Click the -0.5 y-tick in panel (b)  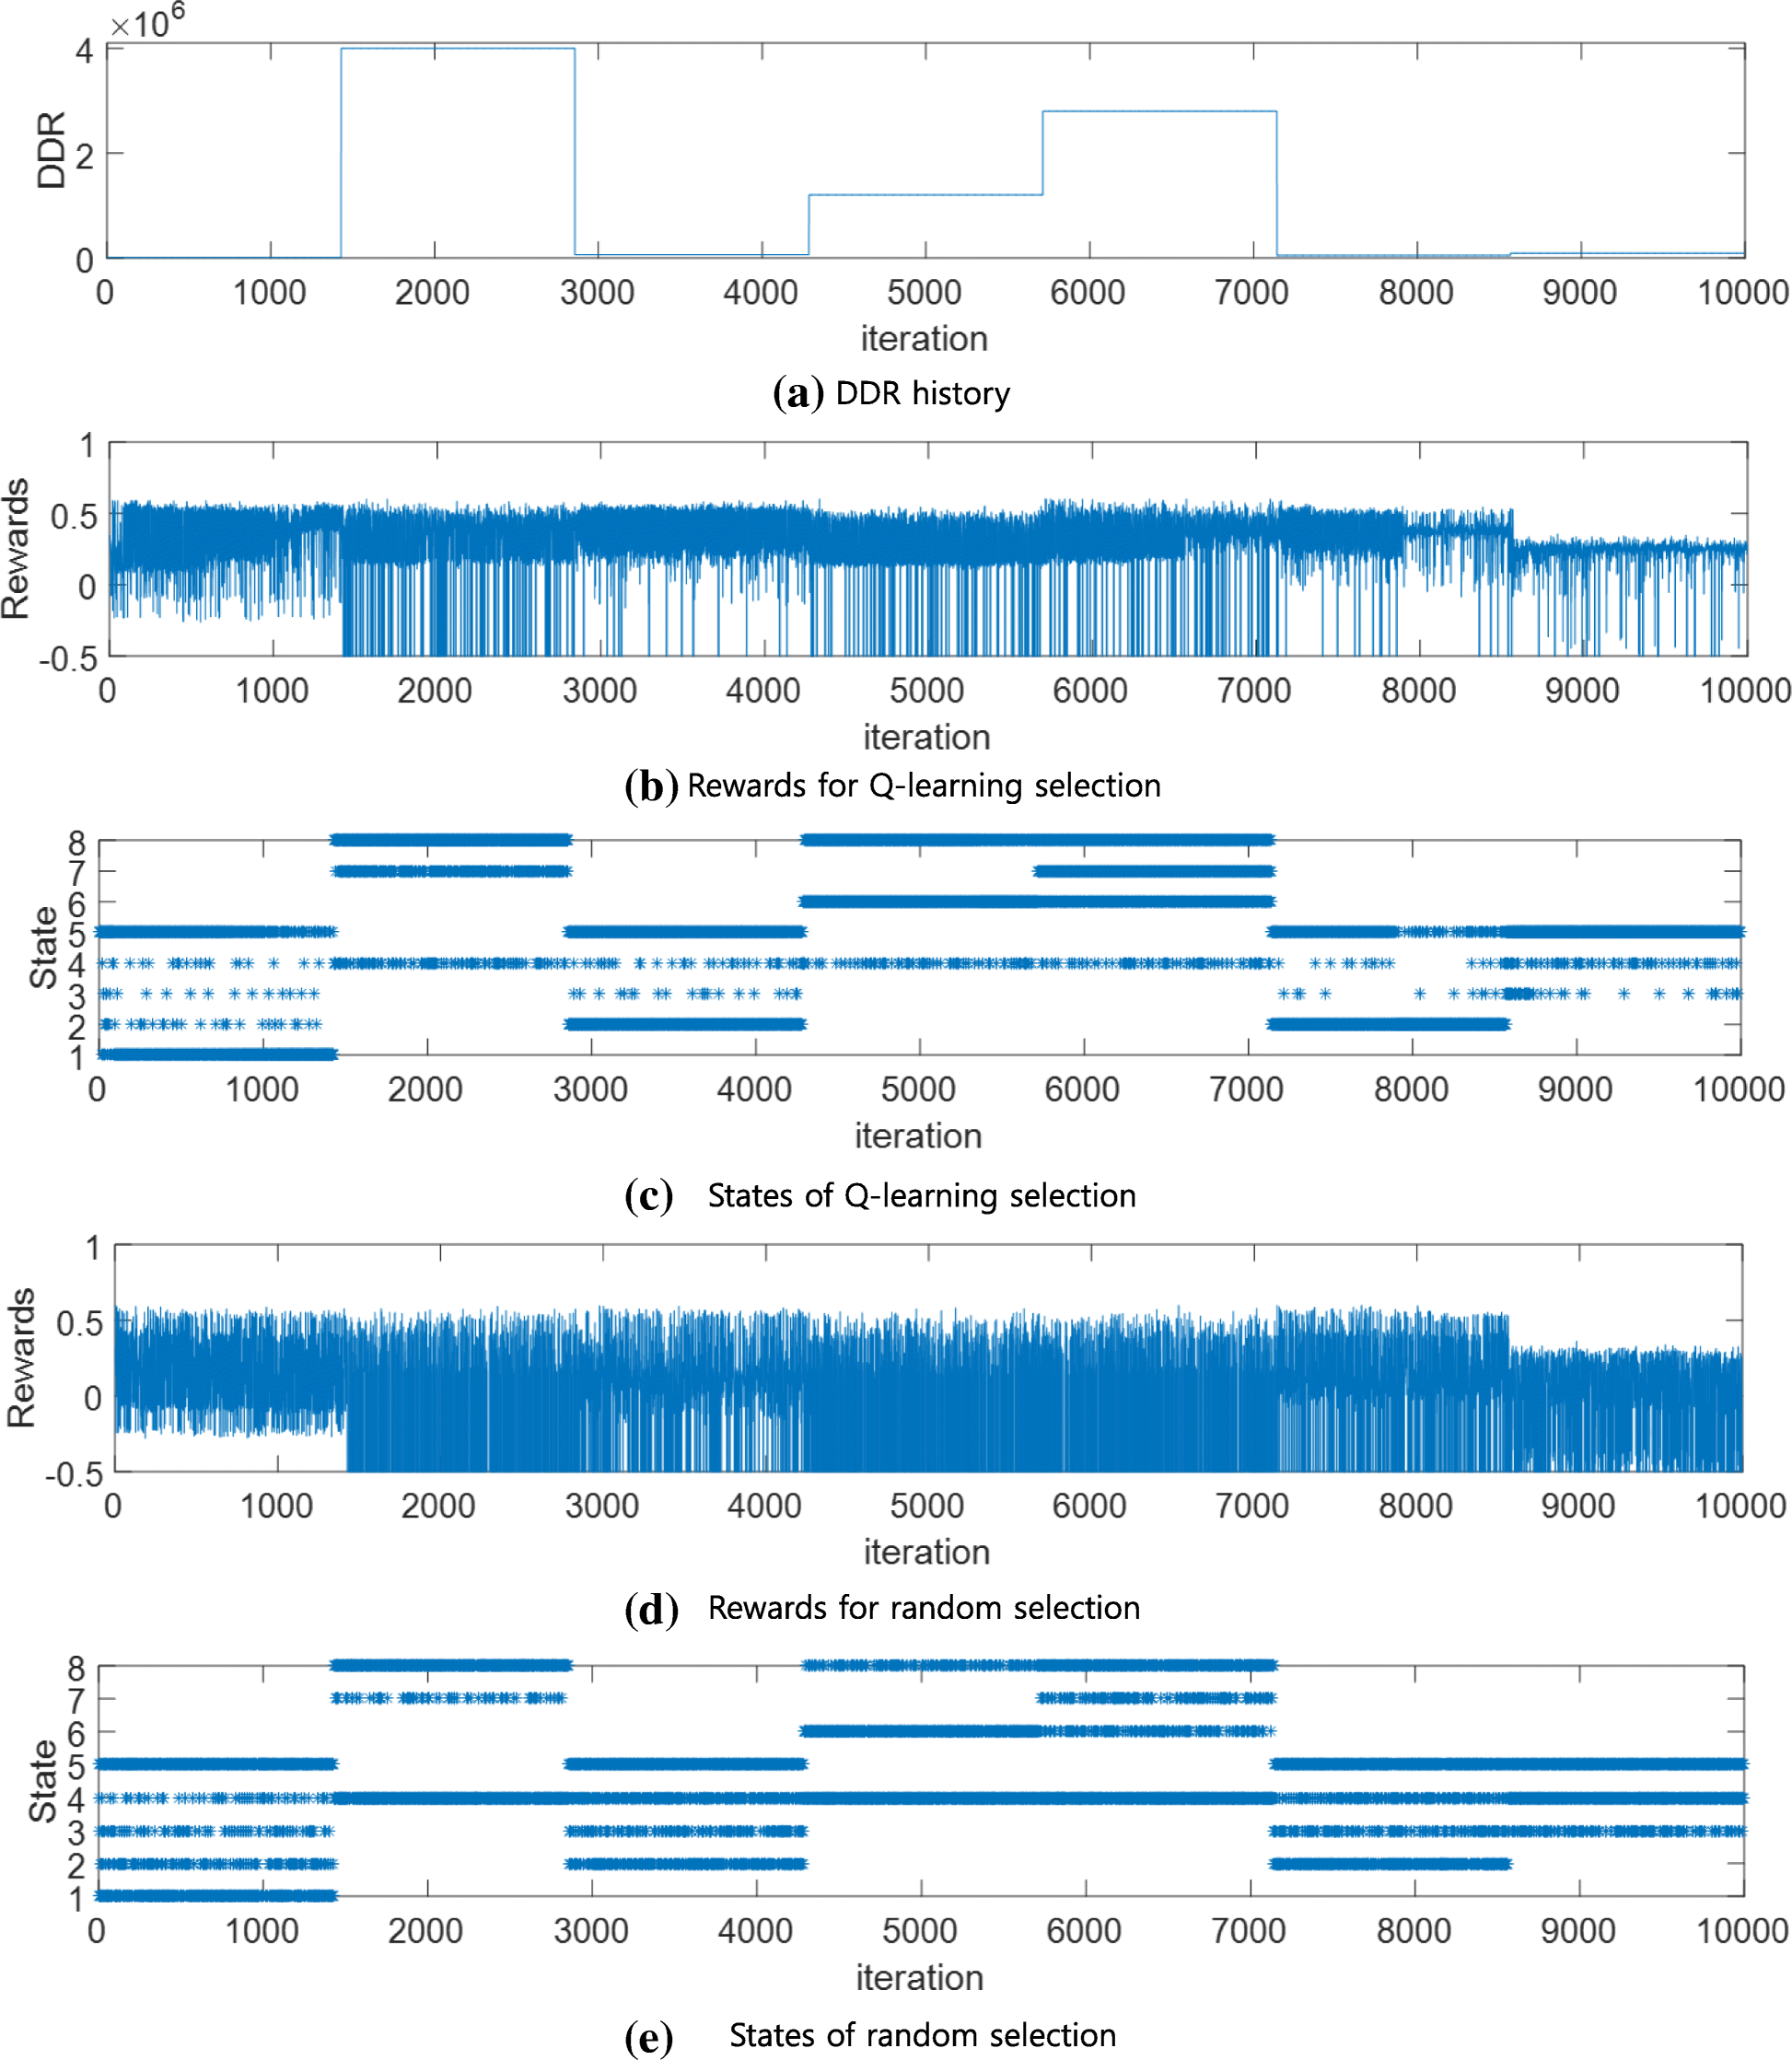click(x=68, y=658)
